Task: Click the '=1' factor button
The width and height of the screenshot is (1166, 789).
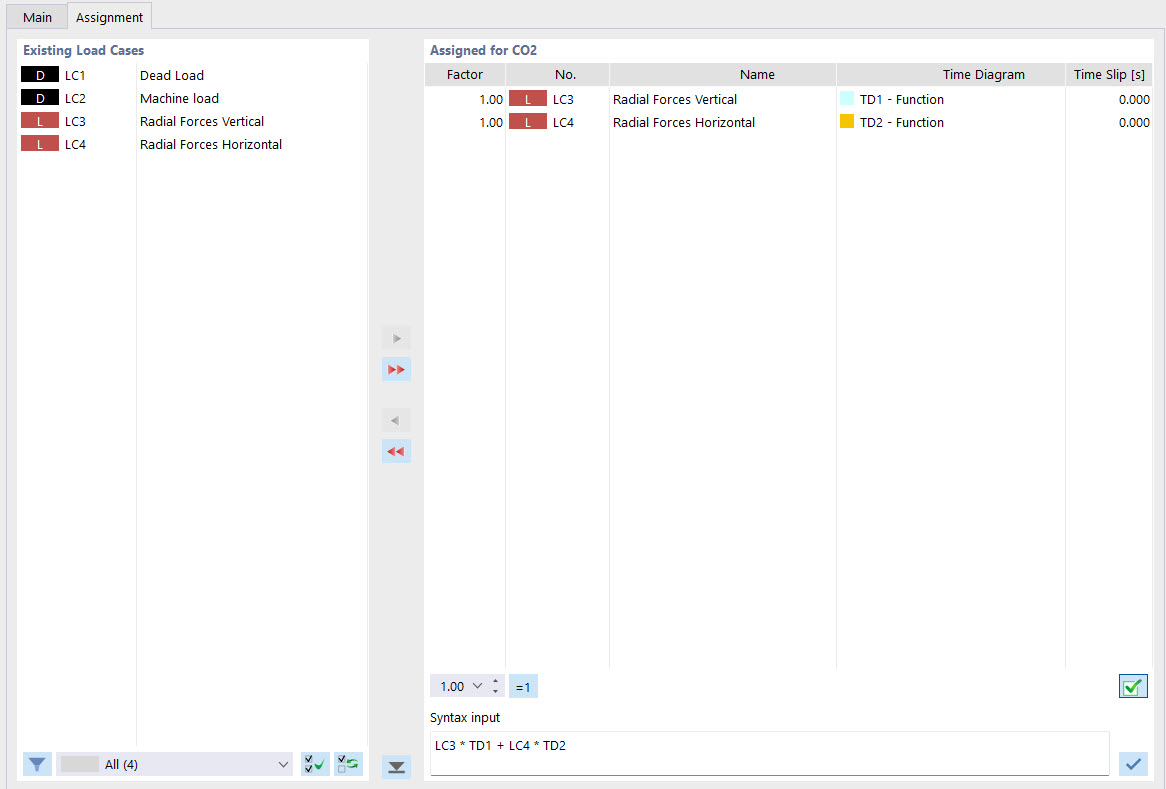Action: 523,686
